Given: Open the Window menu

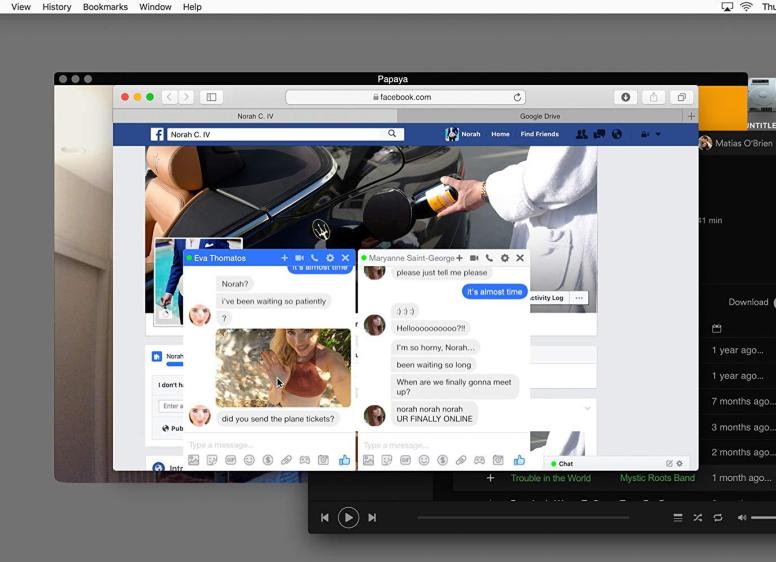Looking at the screenshot, I should [155, 7].
